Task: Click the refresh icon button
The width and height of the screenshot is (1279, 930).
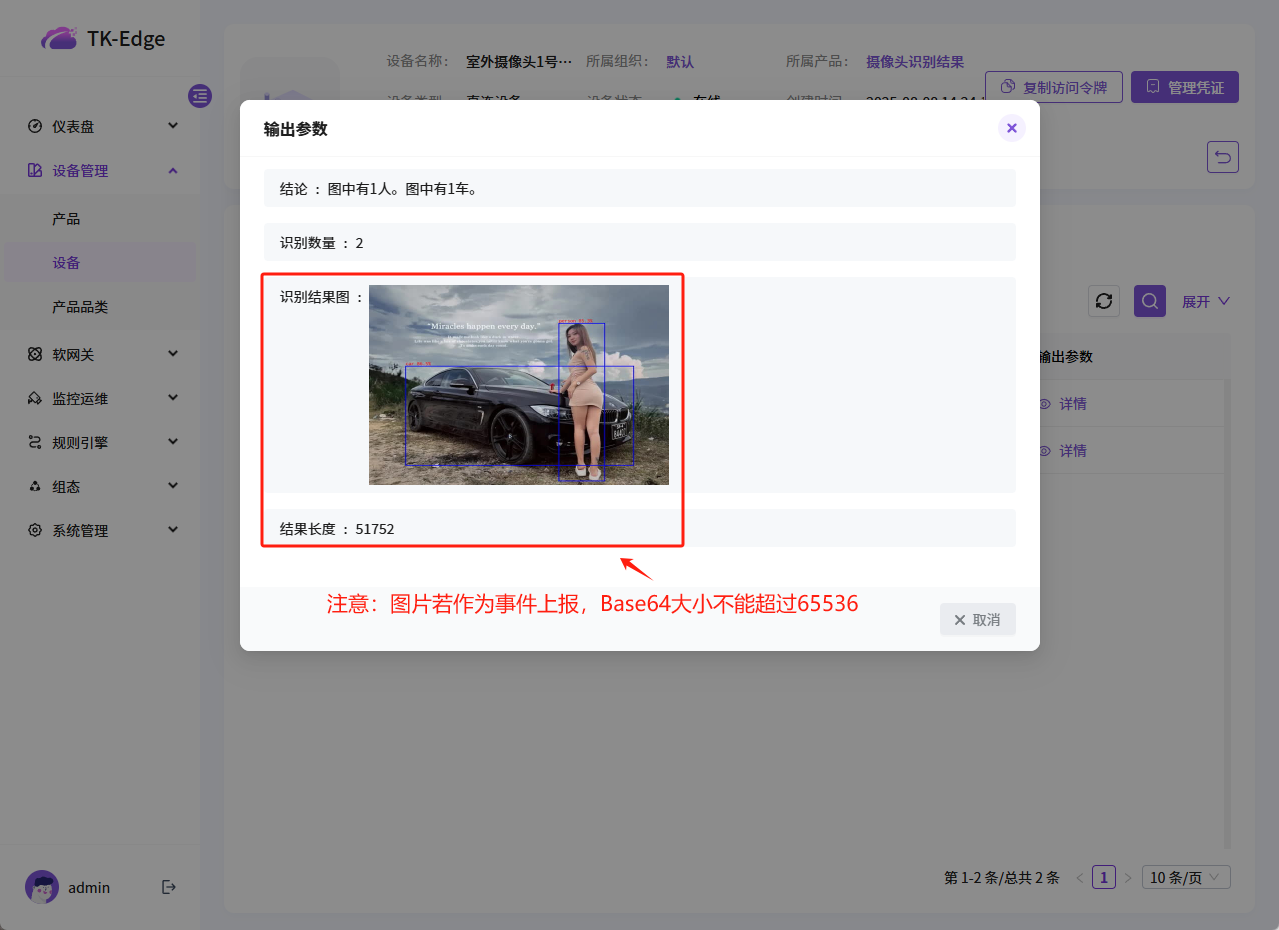Action: pyautogui.click(x=1104, y=301)
